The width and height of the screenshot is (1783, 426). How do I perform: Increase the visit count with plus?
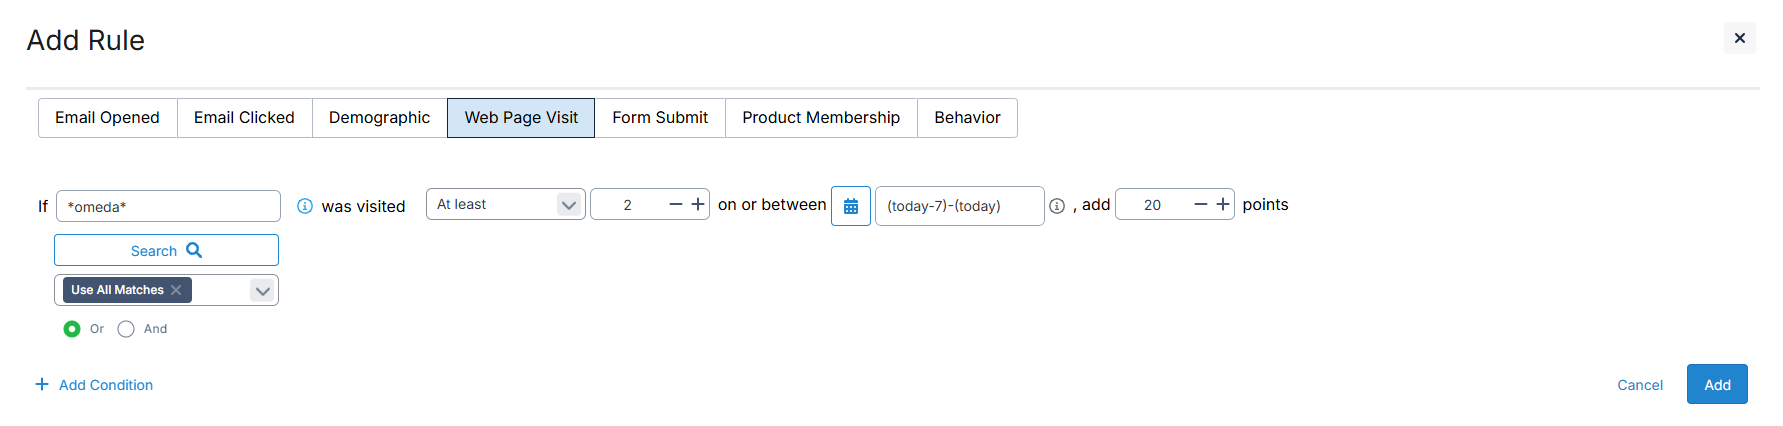698,204
